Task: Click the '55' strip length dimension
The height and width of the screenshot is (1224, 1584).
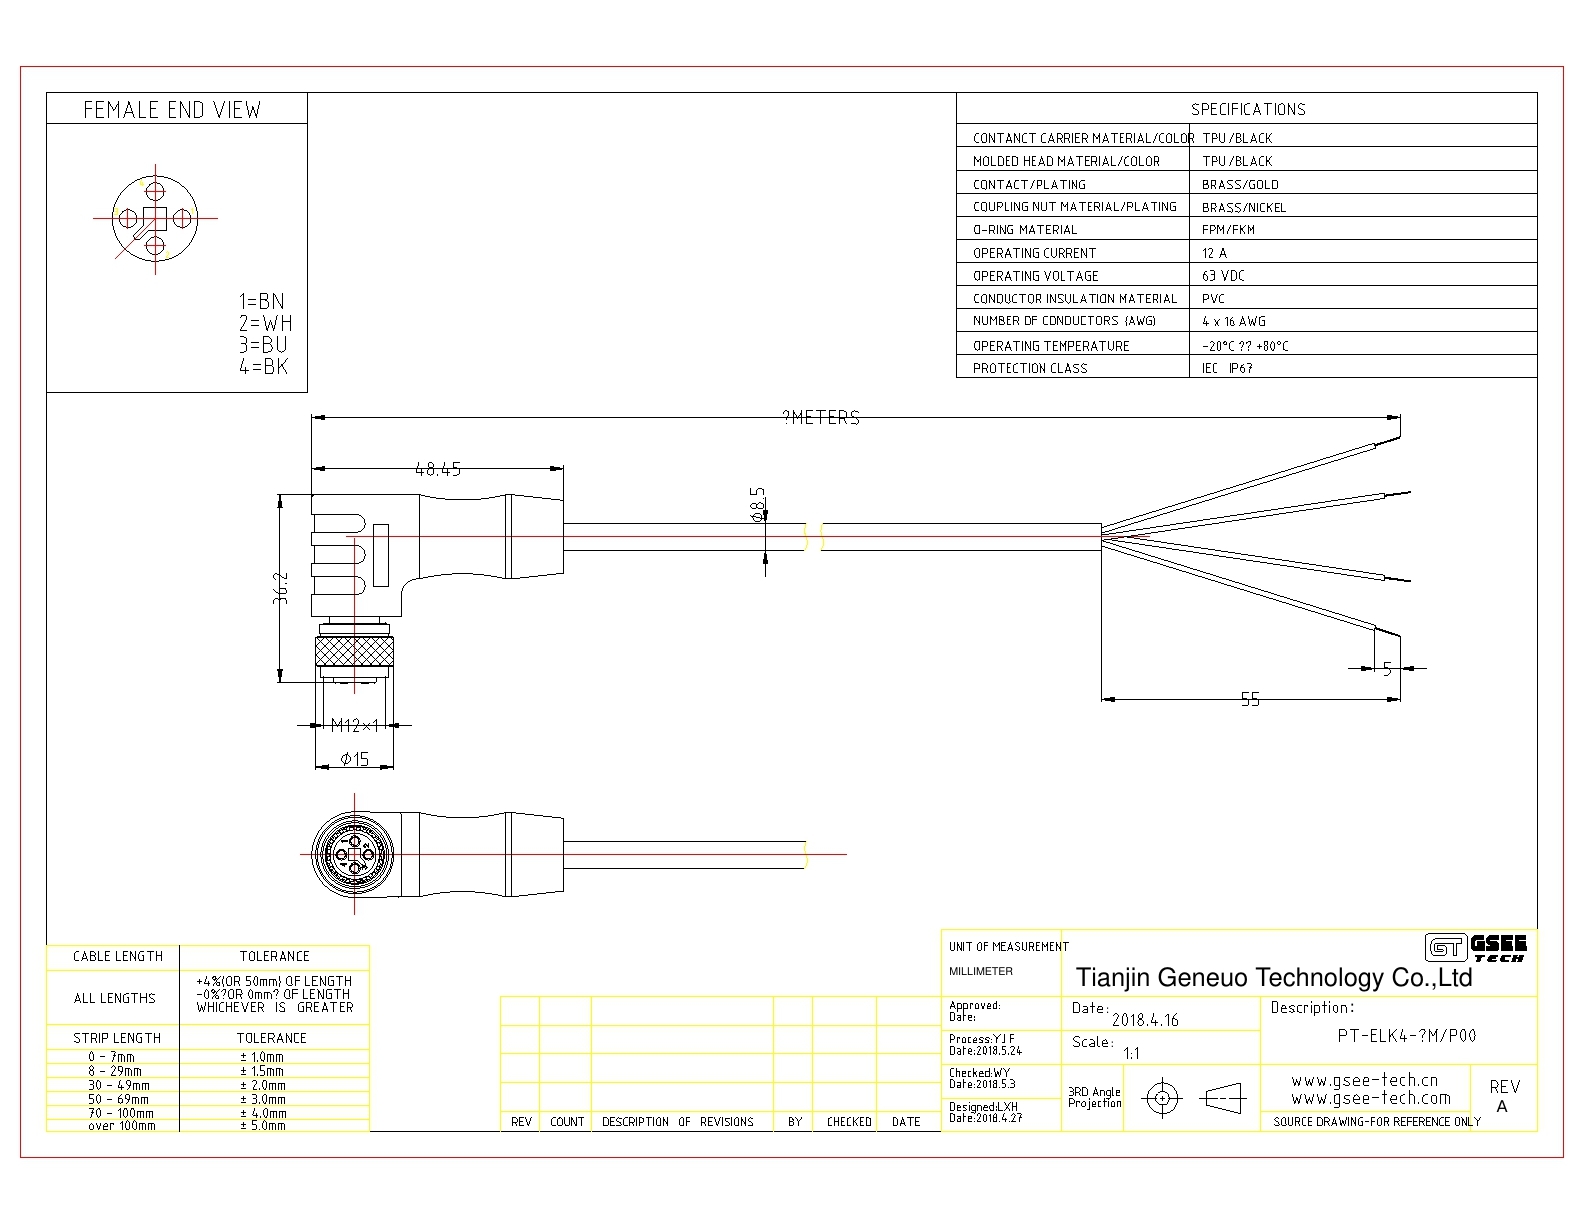Action: pos(1250,700)
